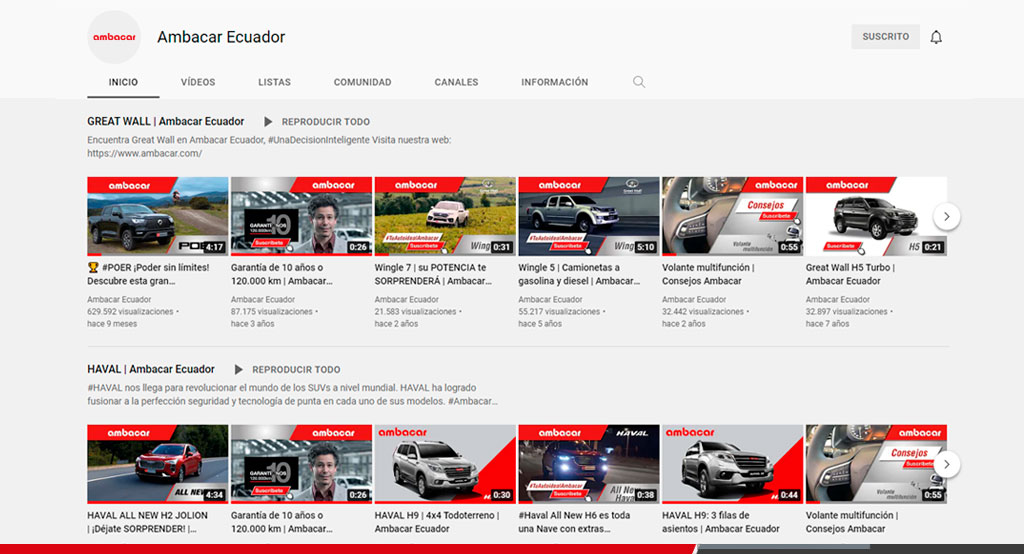This screenshot has width=1024, height=554.
Task: Open the CANALES tab
Action: [x=456, y=82]
